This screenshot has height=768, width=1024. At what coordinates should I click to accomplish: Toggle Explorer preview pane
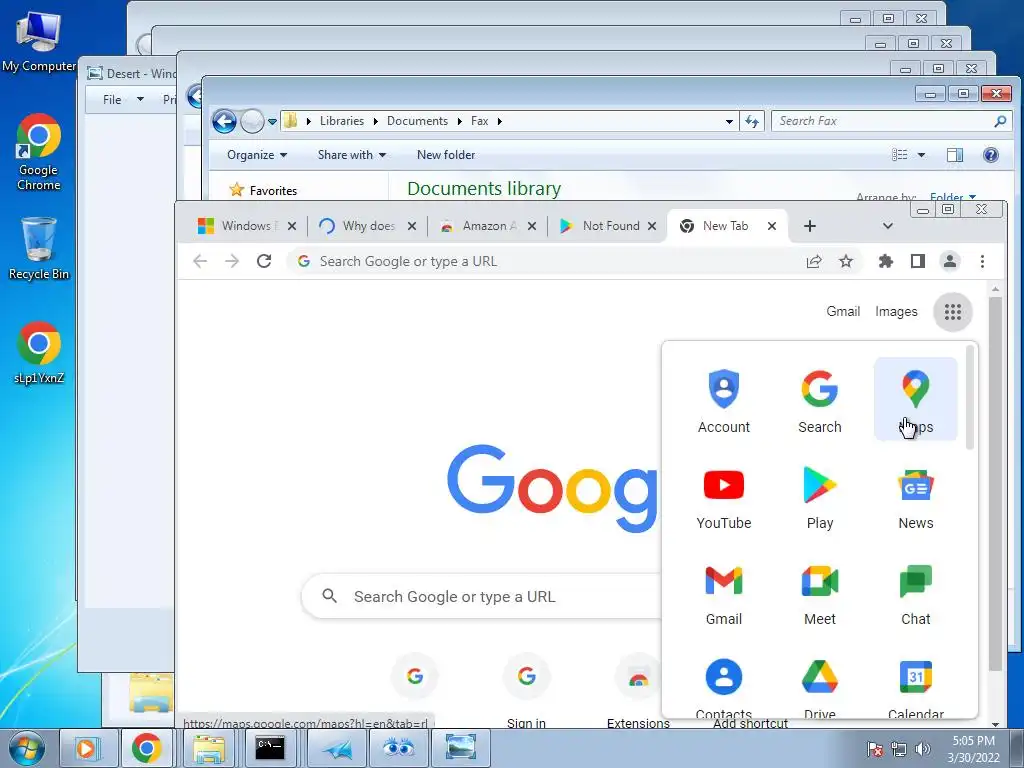click(x=955, y=155)
